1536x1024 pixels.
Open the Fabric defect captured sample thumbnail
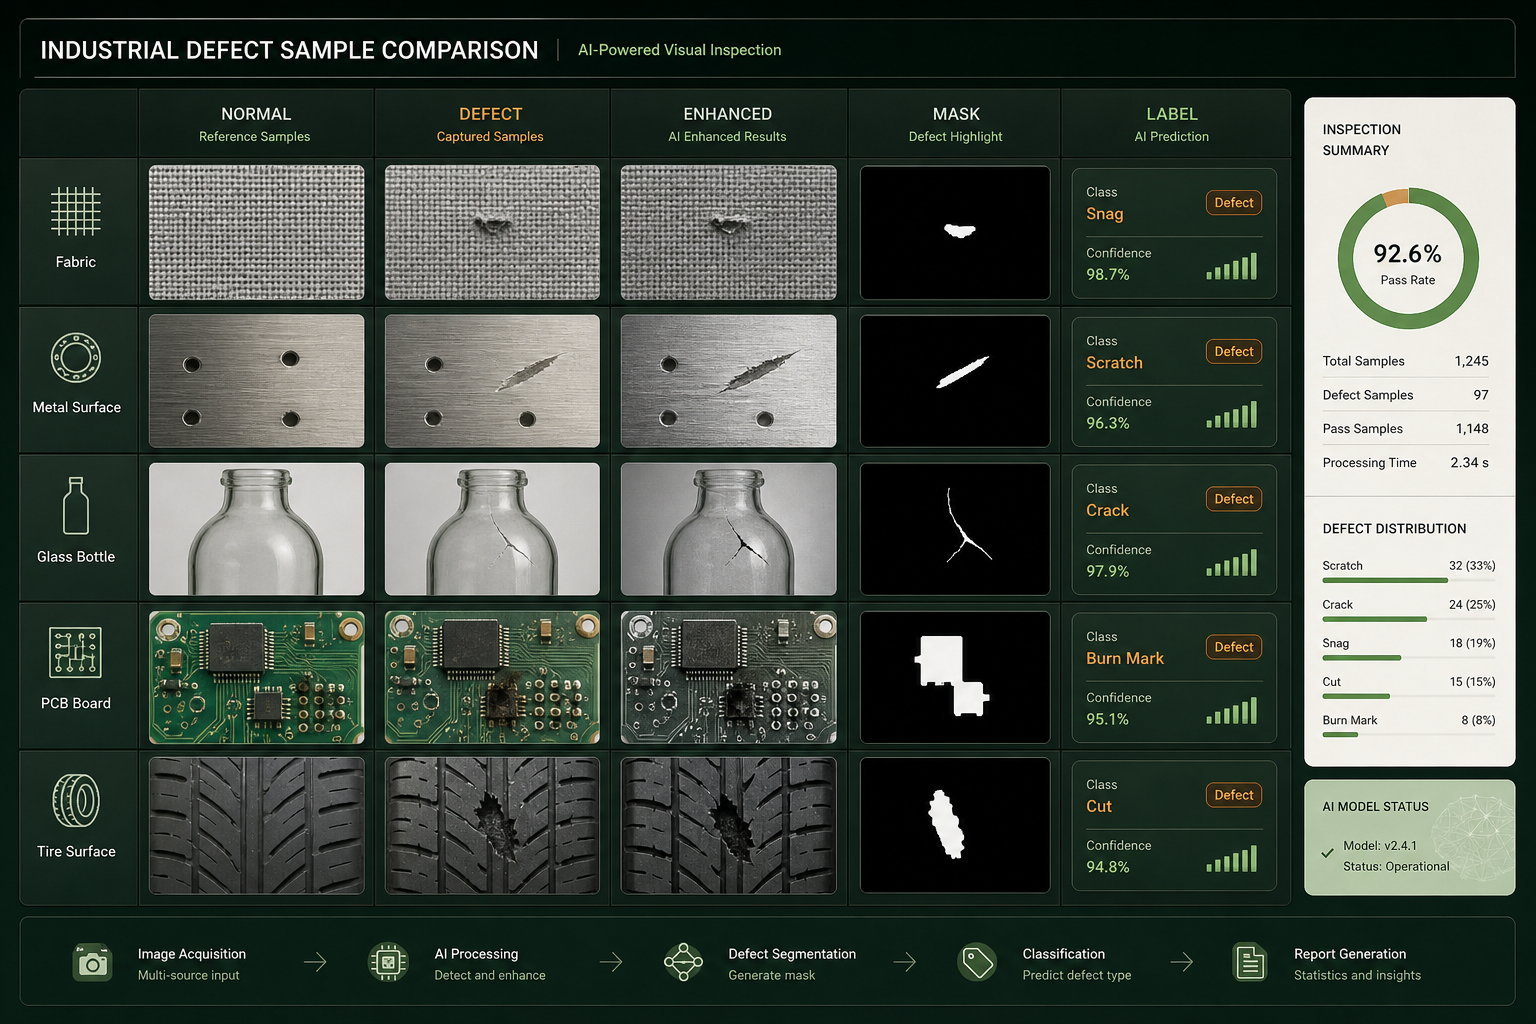click(492, 232)
